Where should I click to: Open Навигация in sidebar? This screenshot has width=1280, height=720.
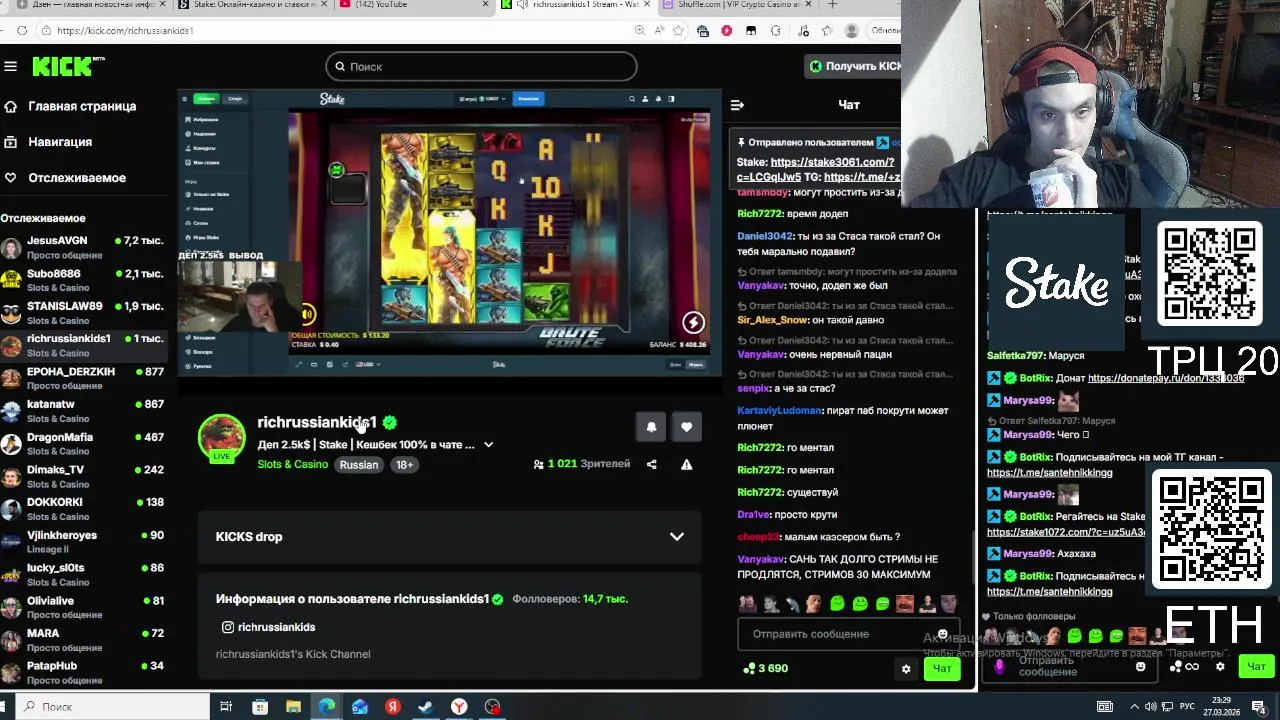60,142
